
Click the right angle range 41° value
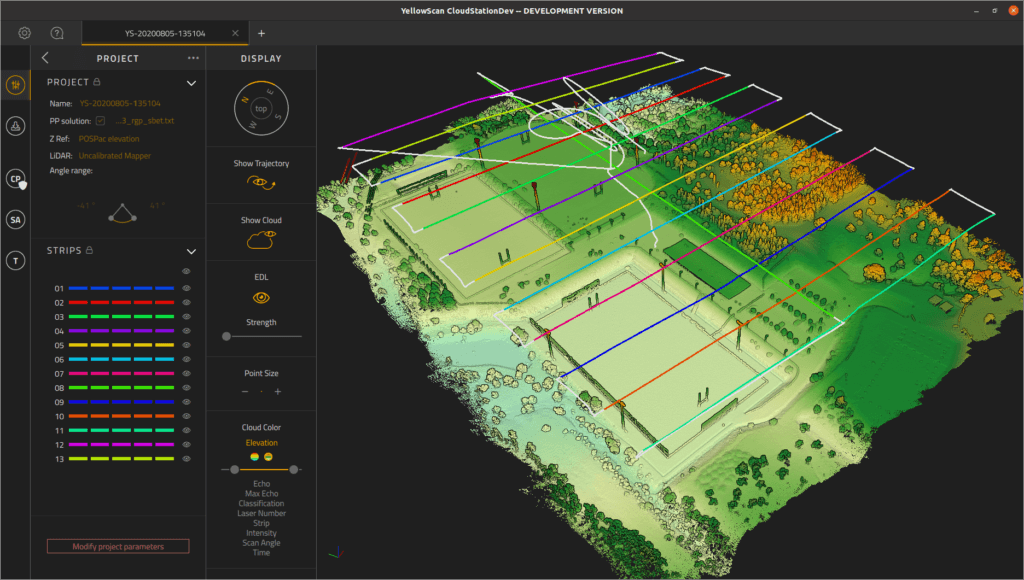point(157,205)
